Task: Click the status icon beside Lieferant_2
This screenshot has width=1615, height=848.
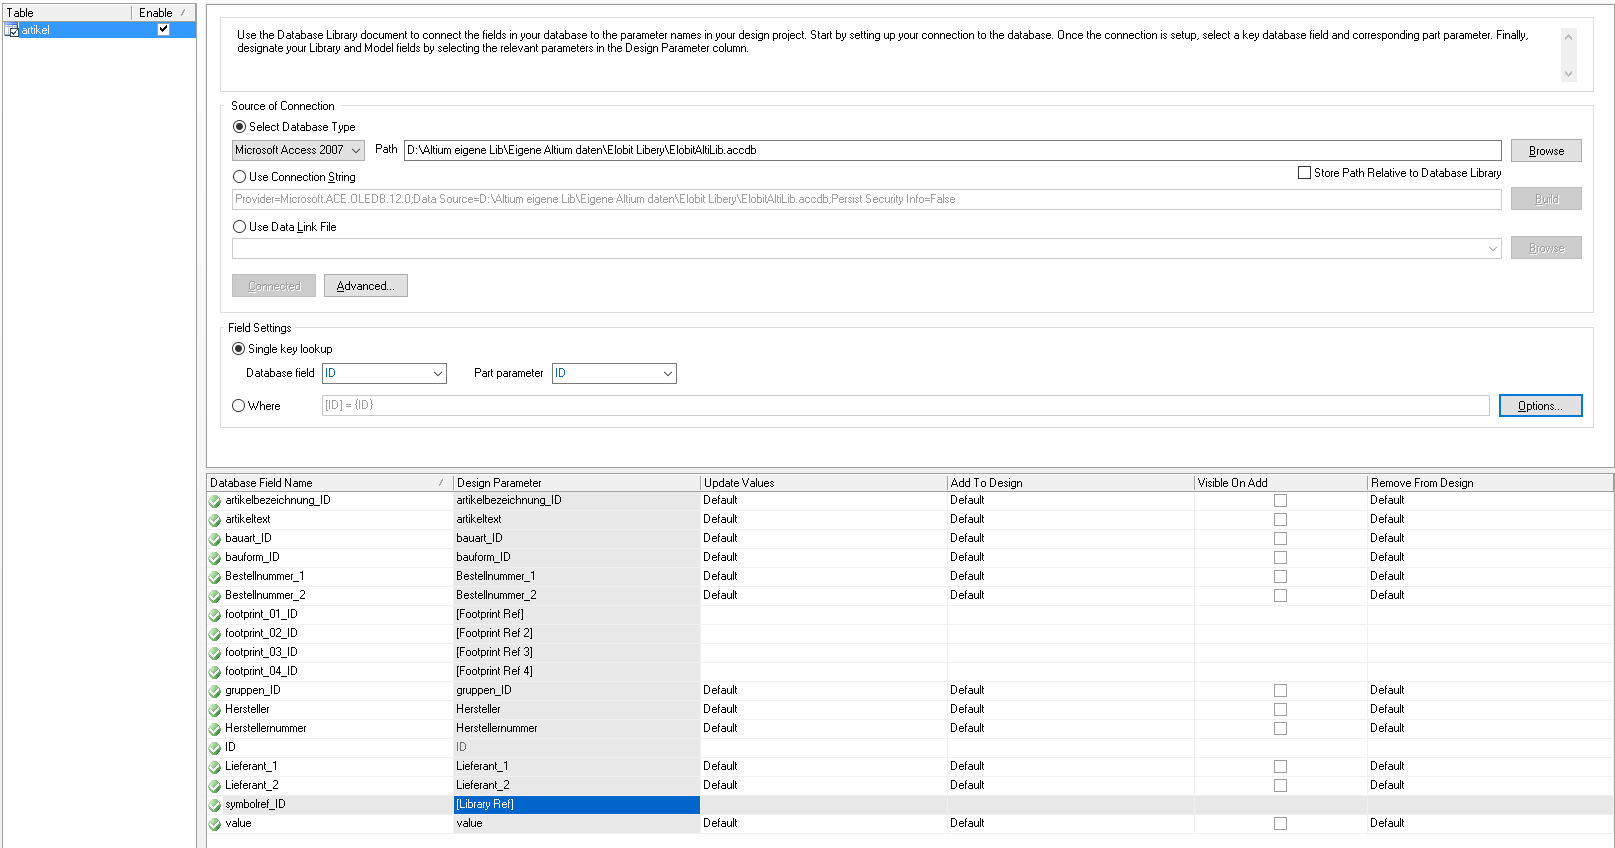Action: tap(214, 786)
